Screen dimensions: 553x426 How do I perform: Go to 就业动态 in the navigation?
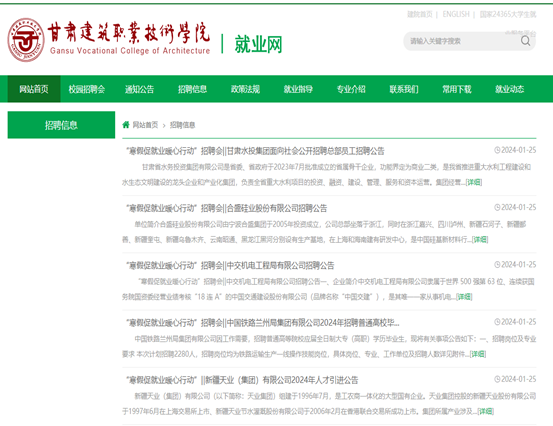[510, 89]
